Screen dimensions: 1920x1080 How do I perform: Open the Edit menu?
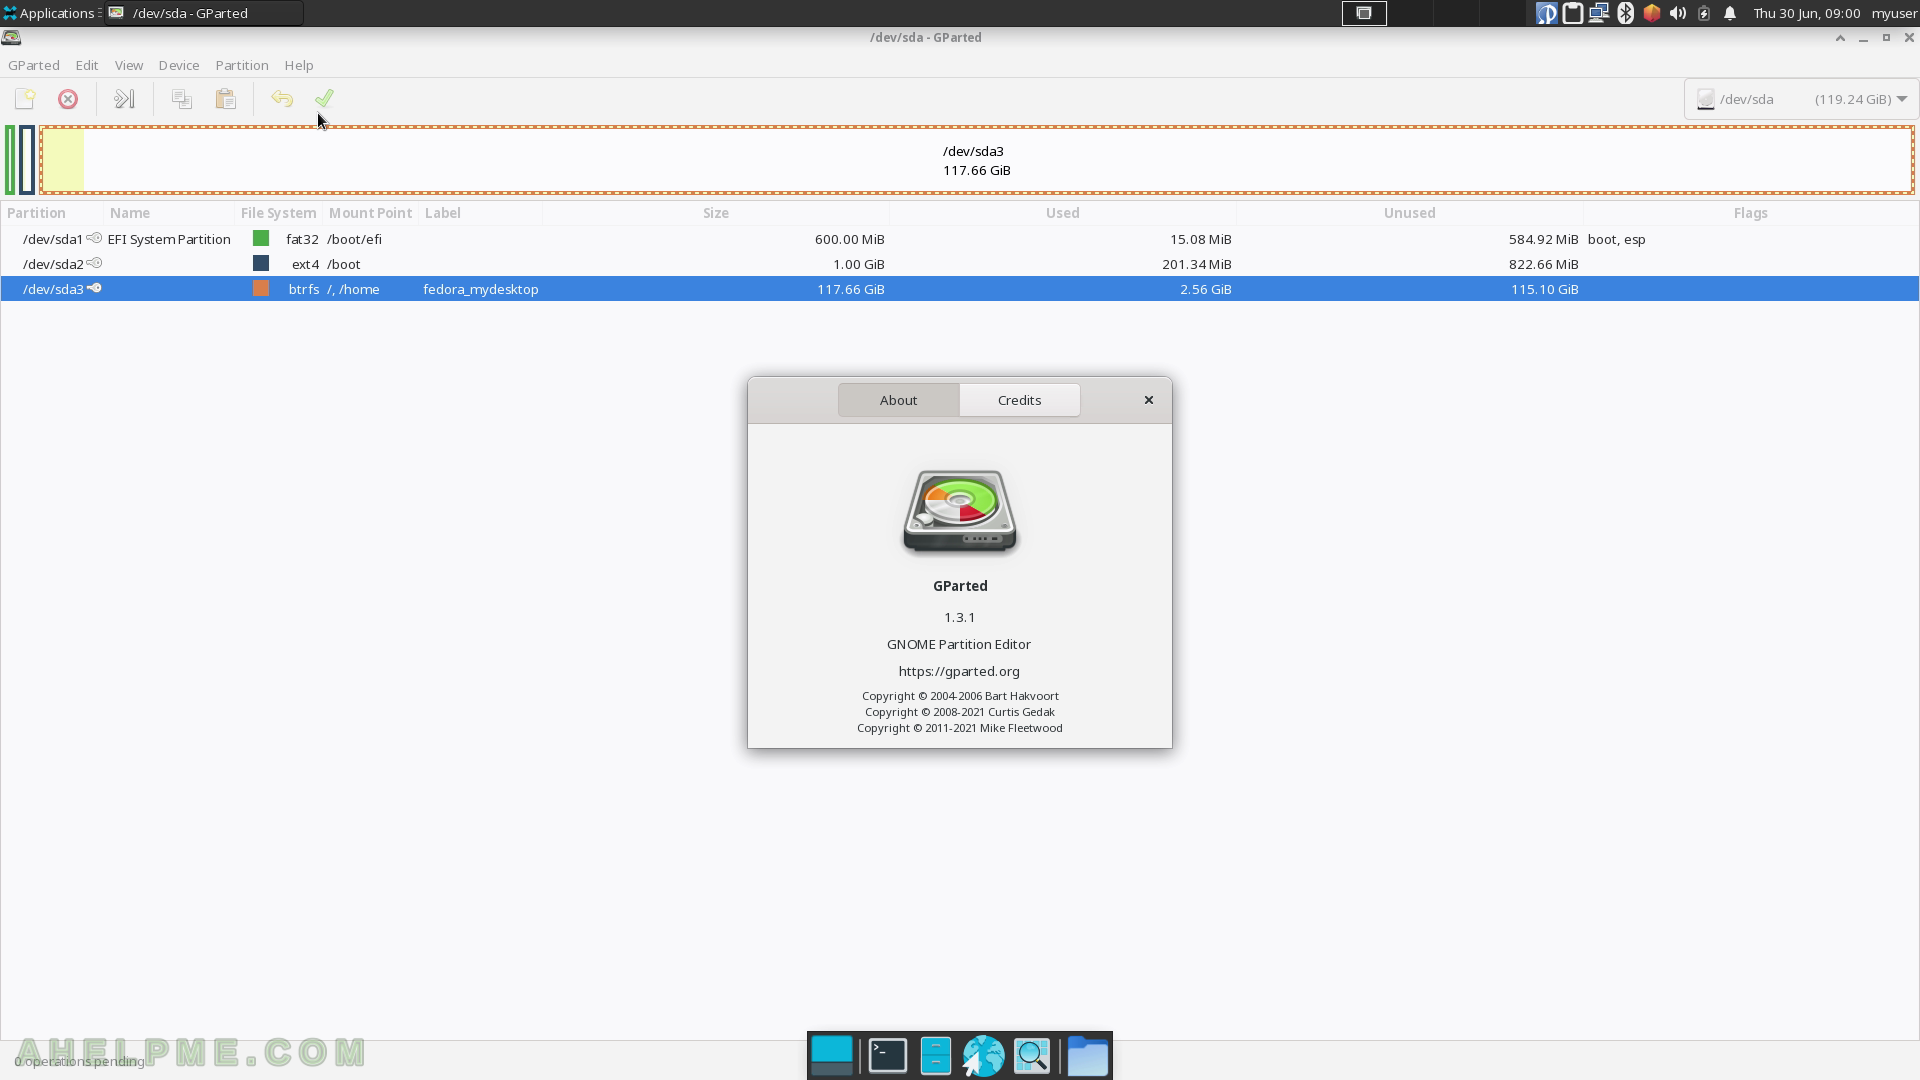[87, 65]
